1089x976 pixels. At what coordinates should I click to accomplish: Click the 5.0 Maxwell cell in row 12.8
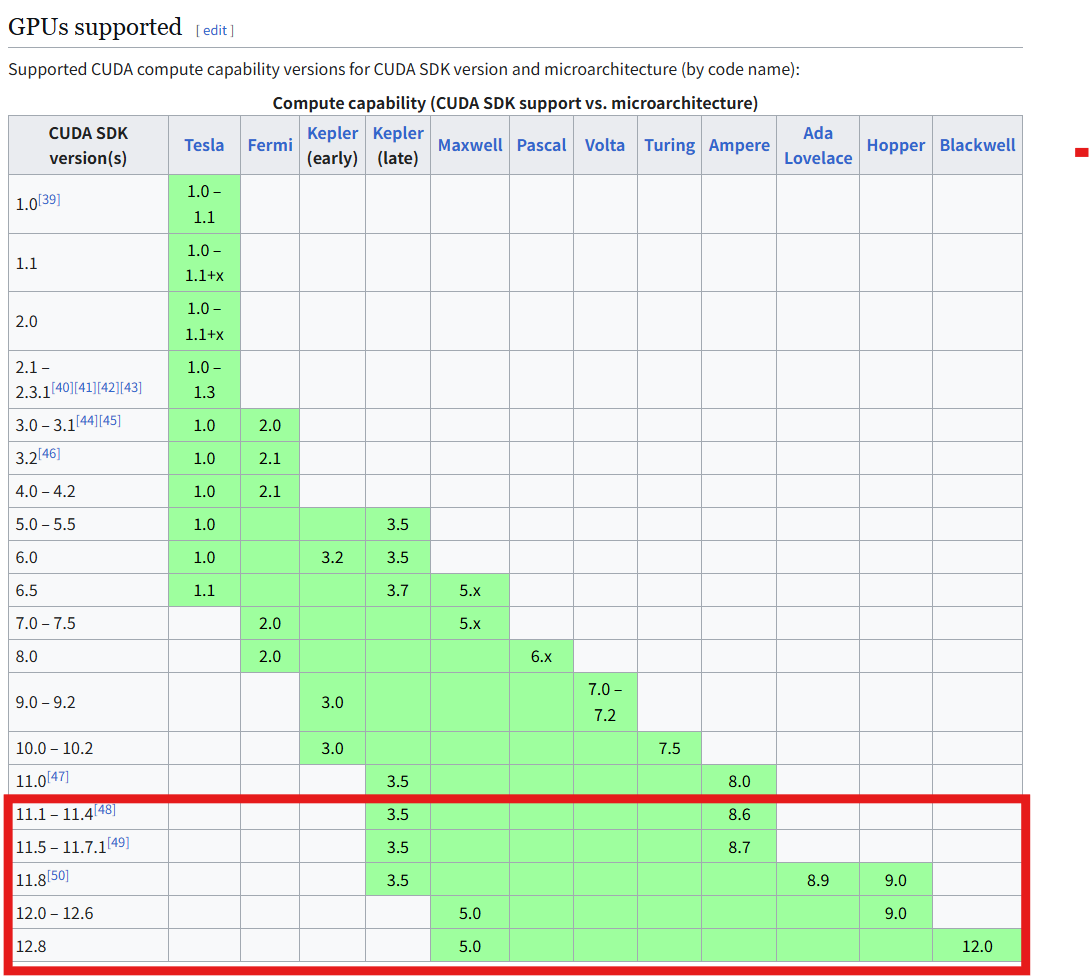[x=470, y=946]
